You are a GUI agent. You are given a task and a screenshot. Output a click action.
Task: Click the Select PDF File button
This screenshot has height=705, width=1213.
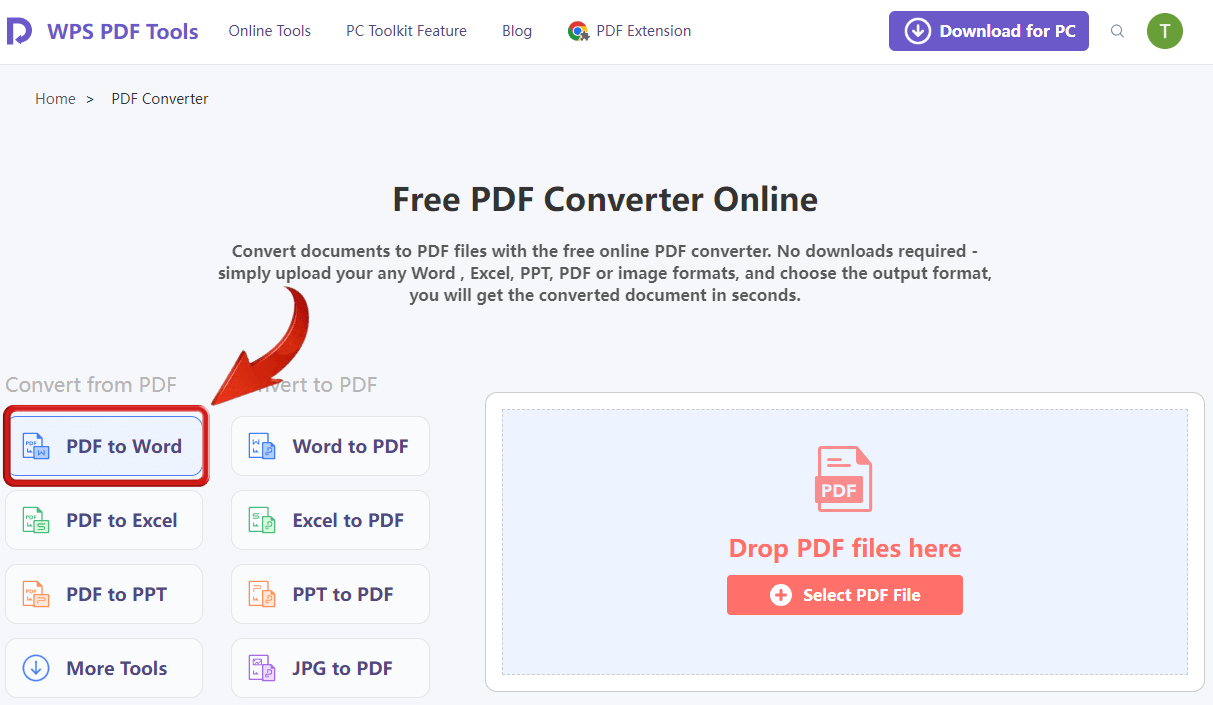click(844, 594)
